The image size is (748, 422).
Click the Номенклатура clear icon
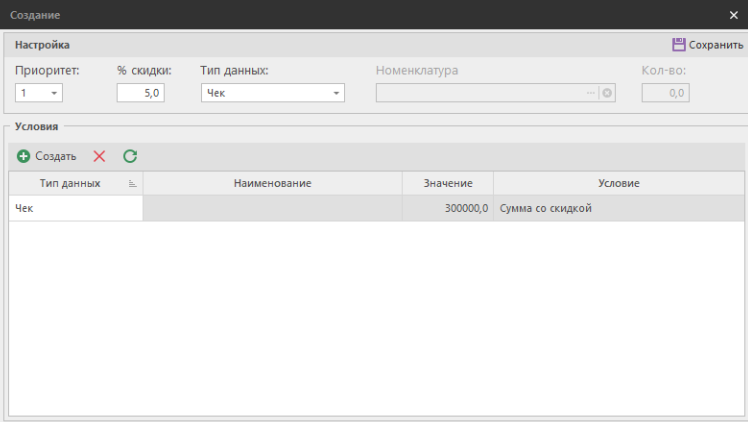coord(607,93)
